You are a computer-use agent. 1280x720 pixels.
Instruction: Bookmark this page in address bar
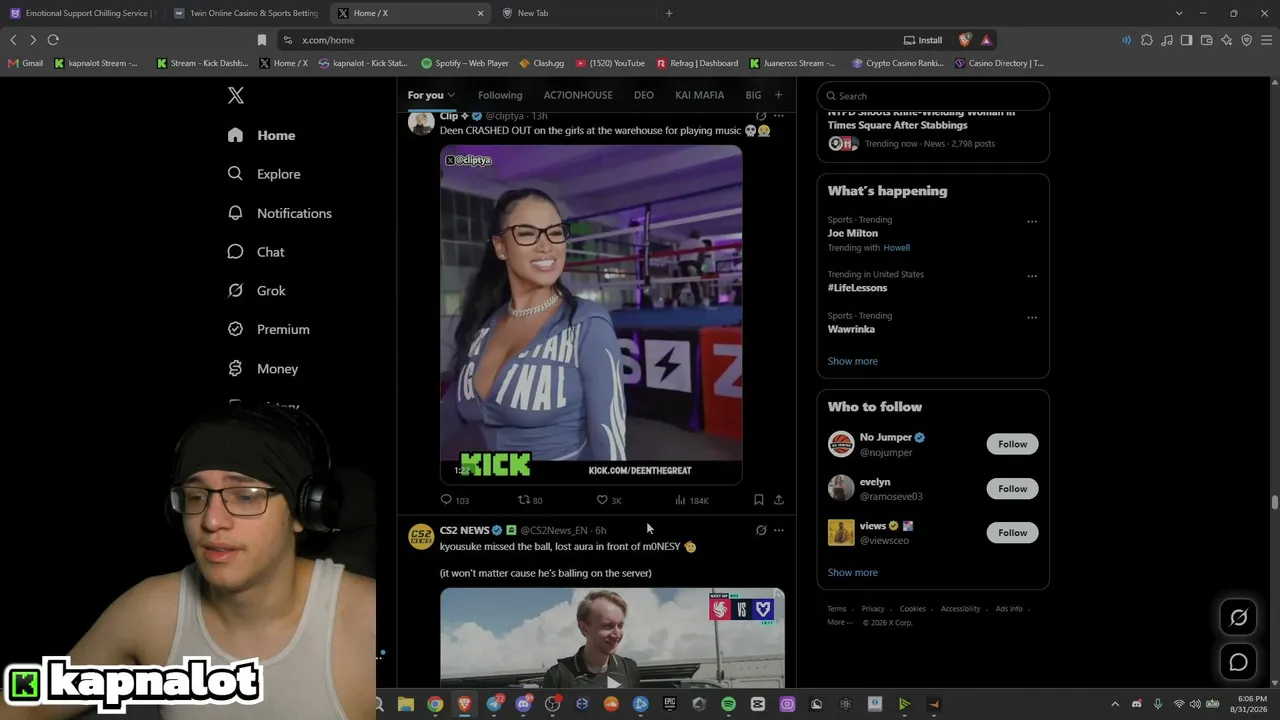tap(262, 40)
